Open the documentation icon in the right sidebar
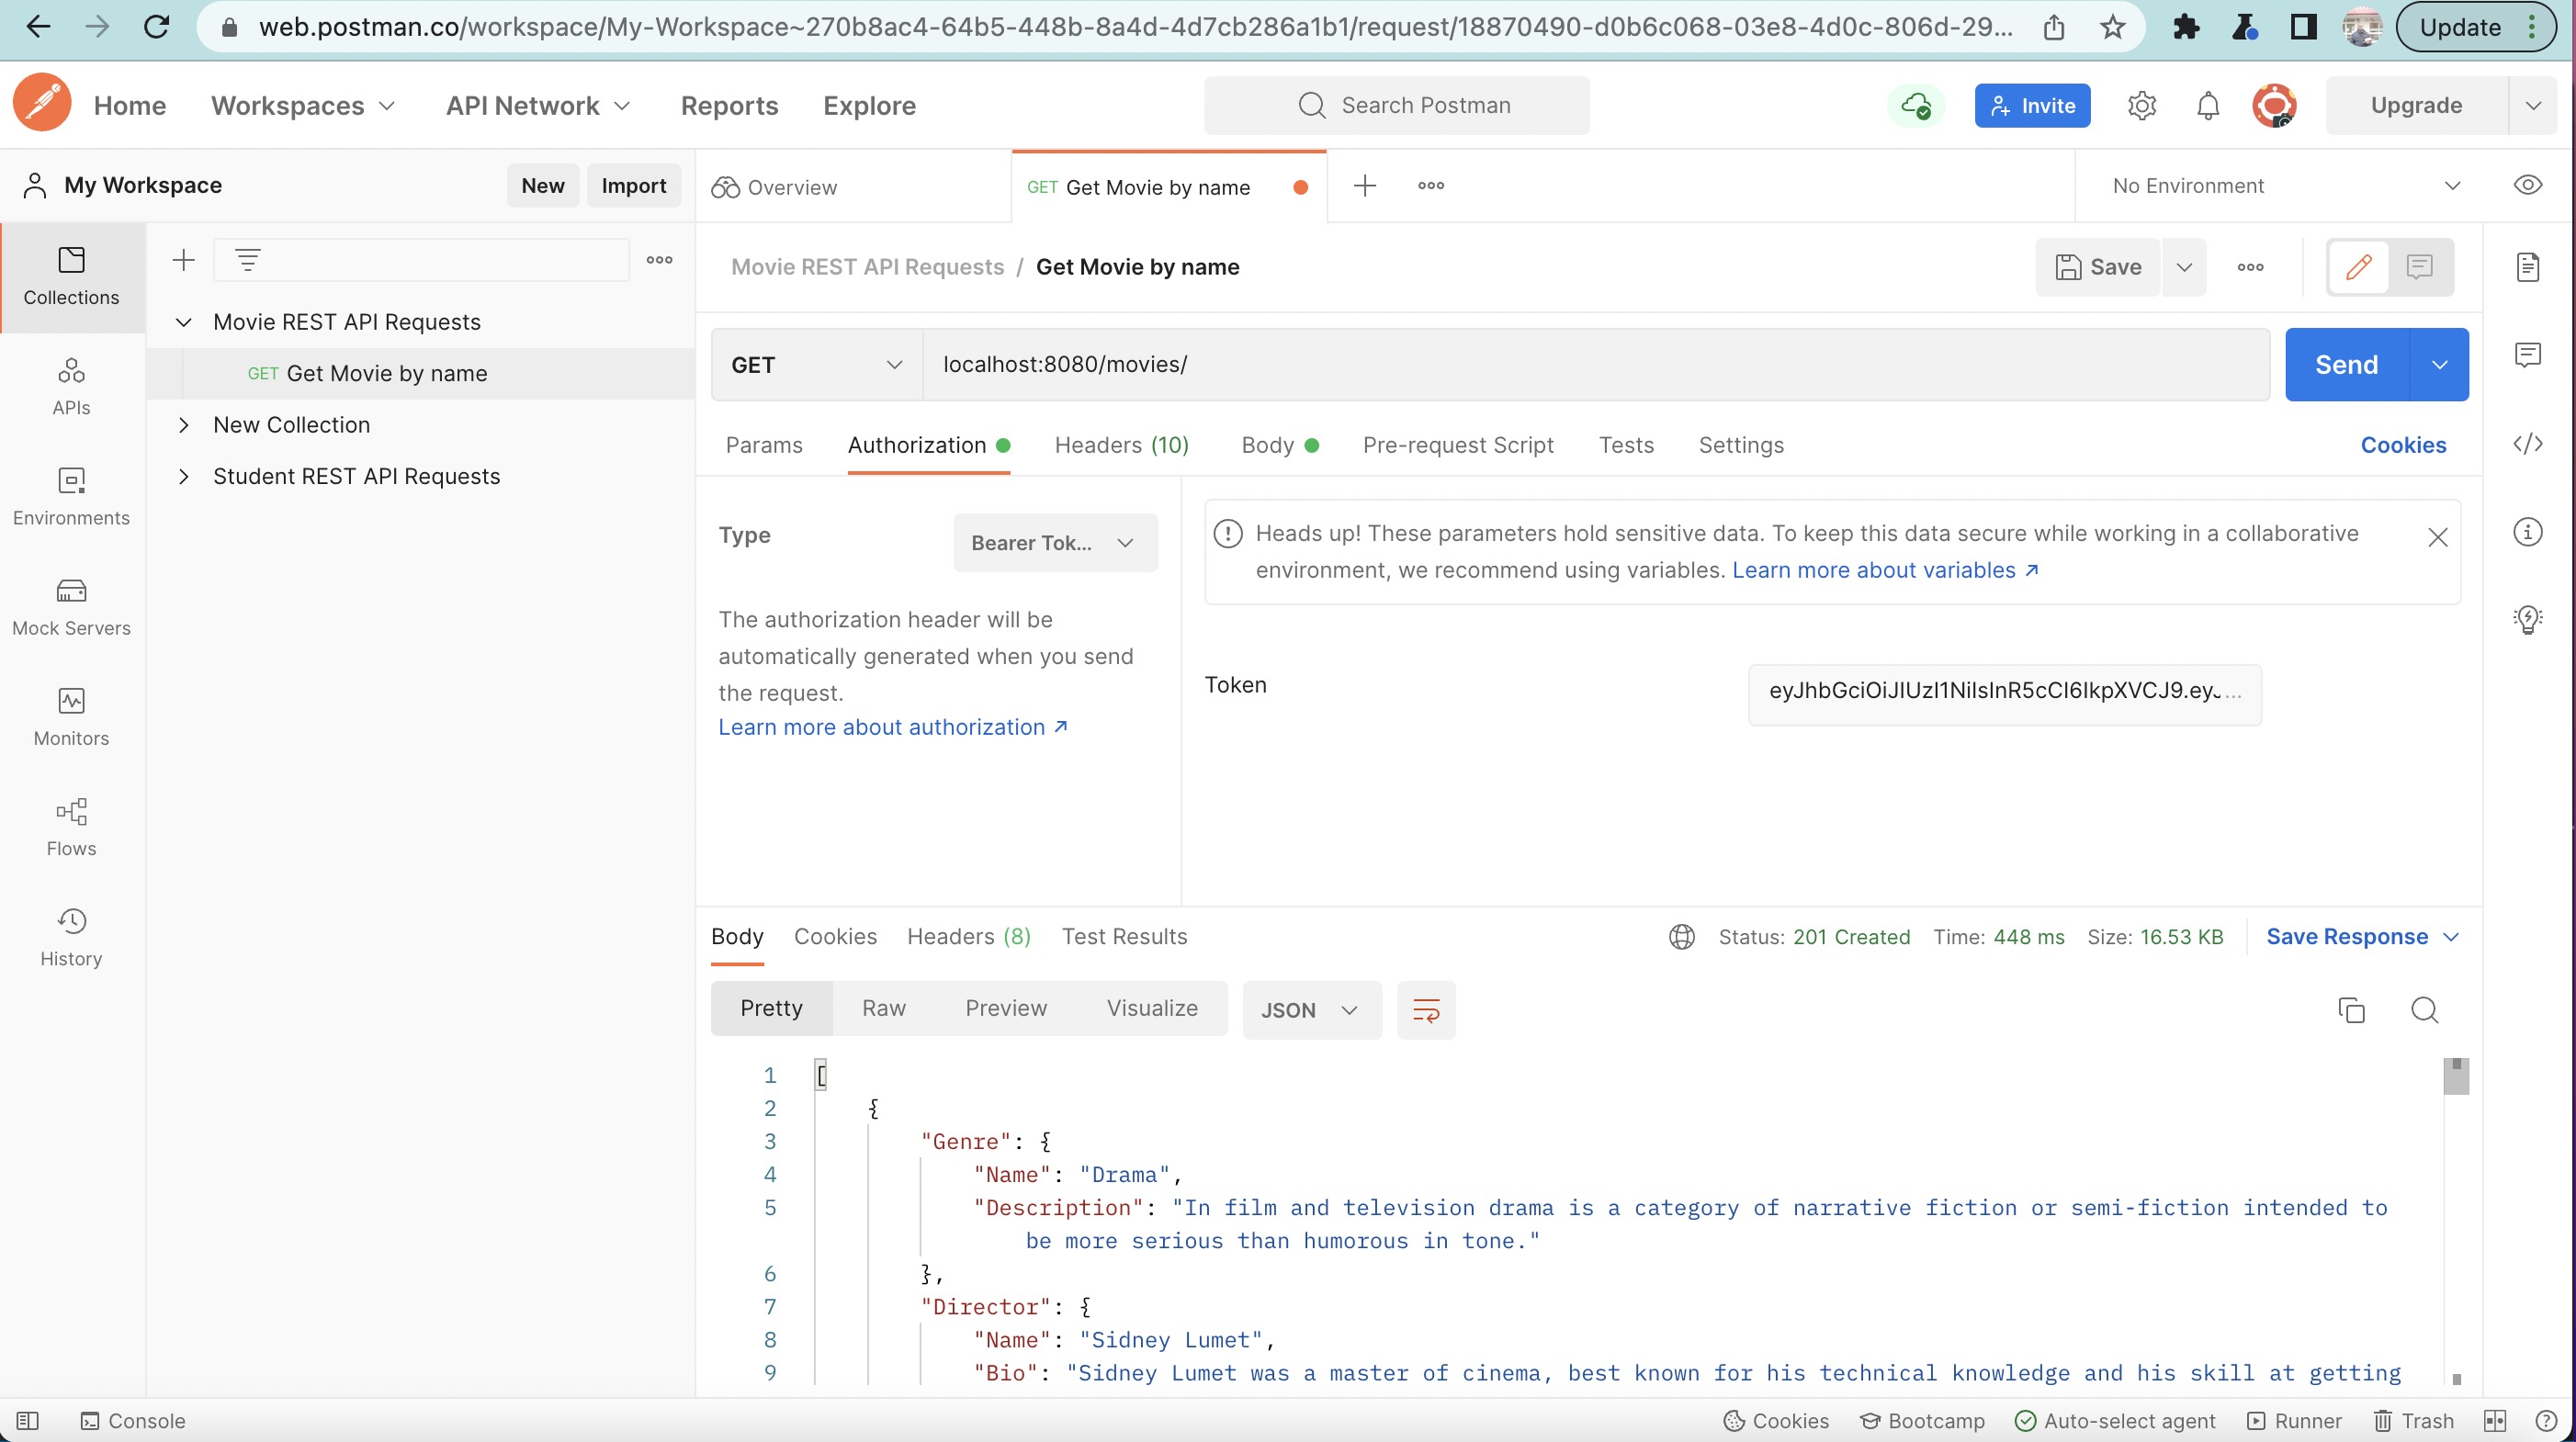Image resolution: width=2576 pixels, height=1442 pixels. tap(2527, 267)
